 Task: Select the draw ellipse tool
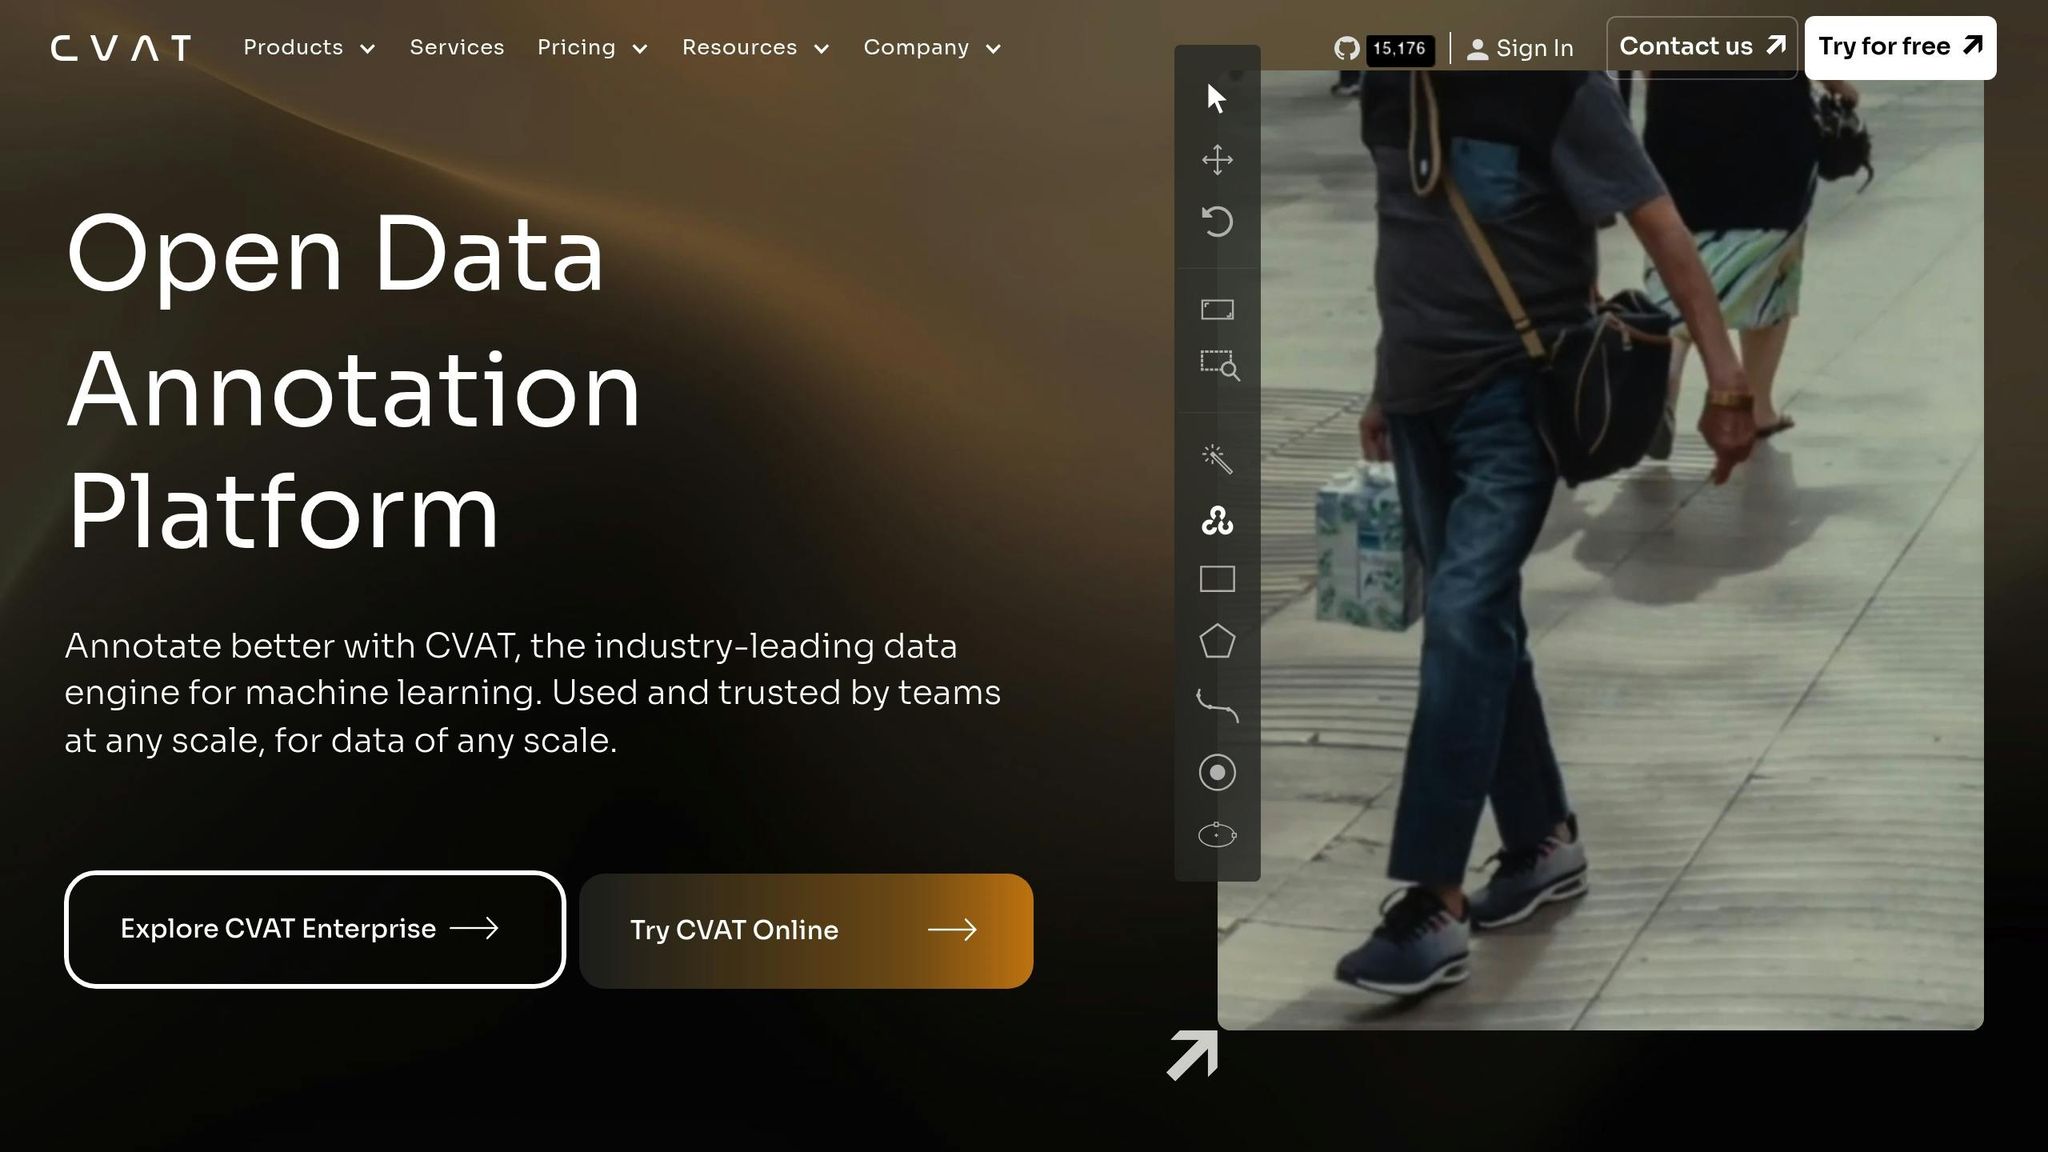click(1217, 834)
